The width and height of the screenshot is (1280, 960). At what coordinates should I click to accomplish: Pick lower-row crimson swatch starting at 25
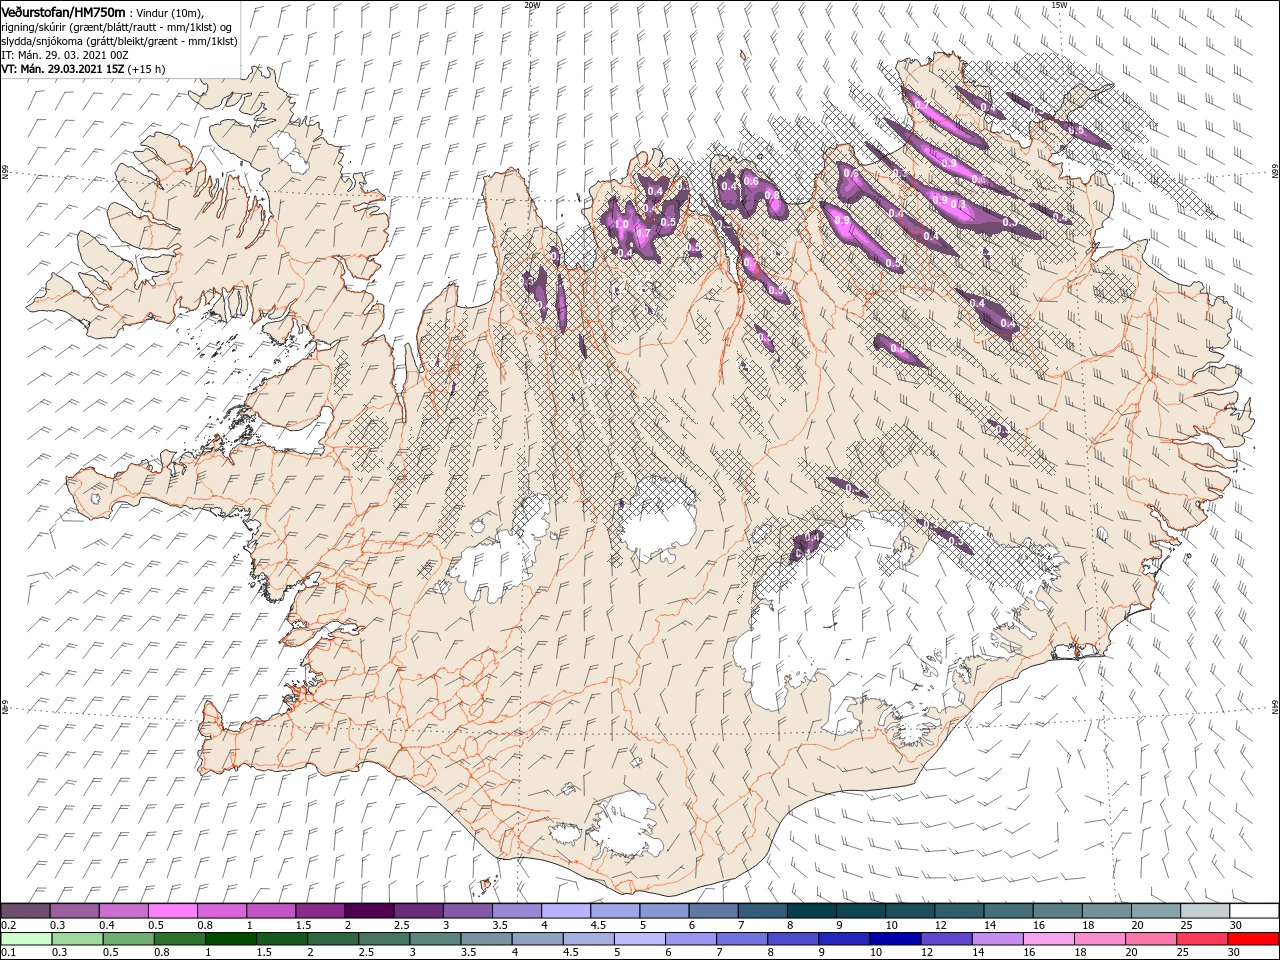click(x=1201, y=939)
